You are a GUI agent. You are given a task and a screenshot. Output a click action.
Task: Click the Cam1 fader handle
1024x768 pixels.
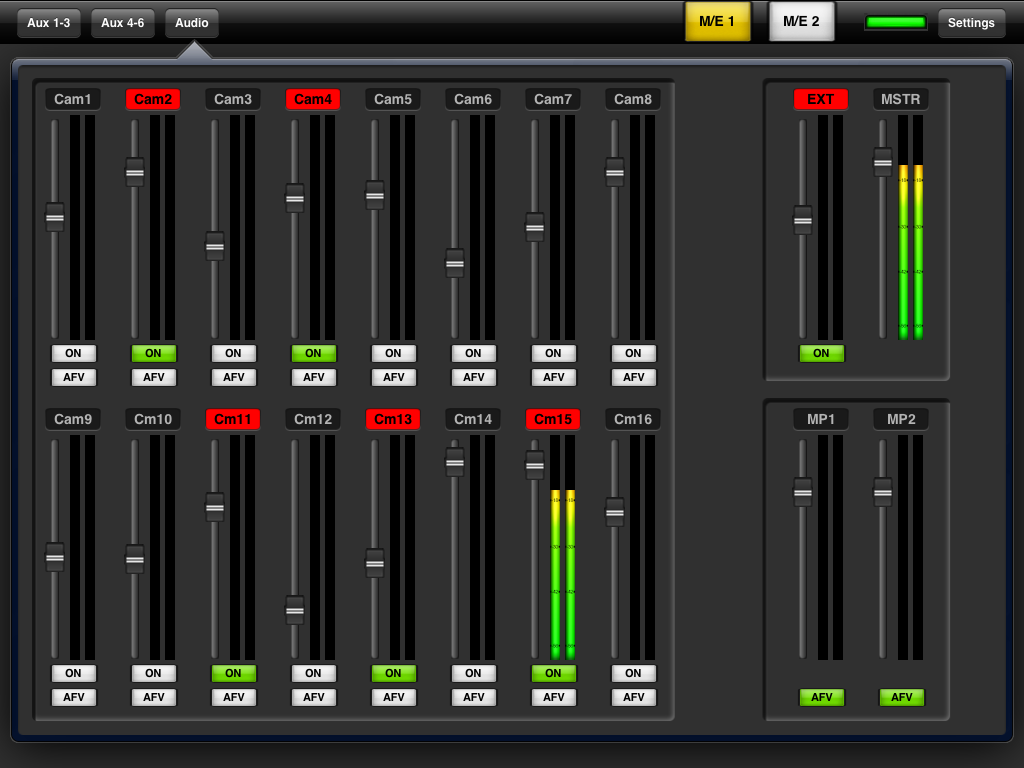pyautogui.click(x=55, y=217)
